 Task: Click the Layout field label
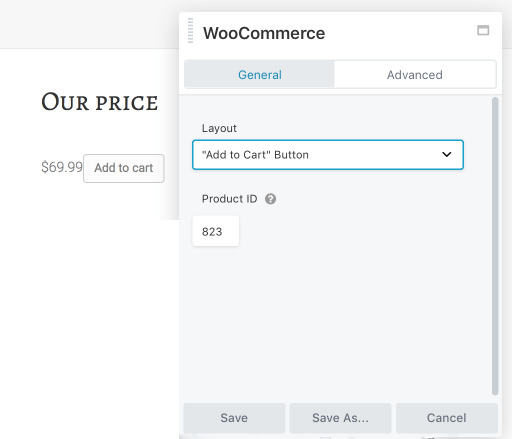click(219, 128)
